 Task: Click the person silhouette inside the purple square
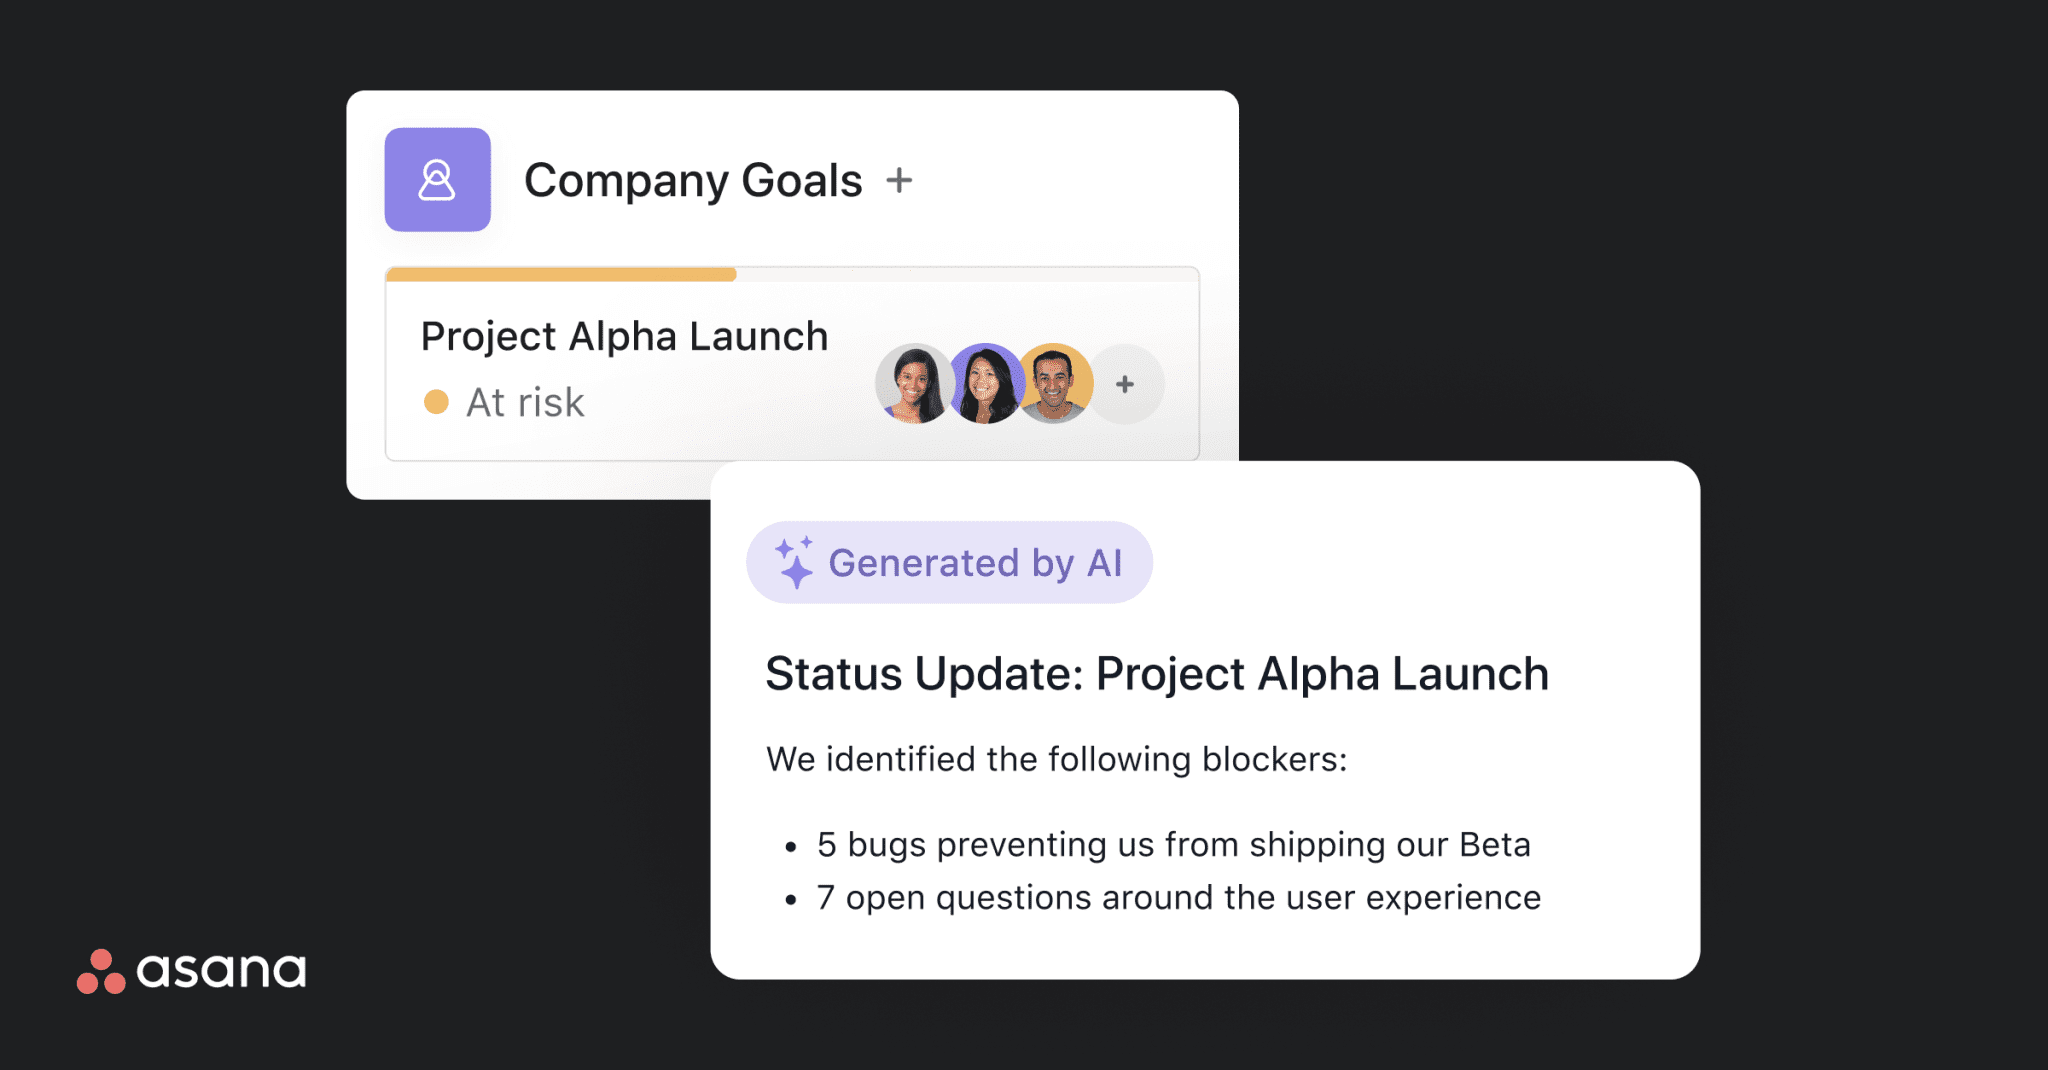[438, 180]
